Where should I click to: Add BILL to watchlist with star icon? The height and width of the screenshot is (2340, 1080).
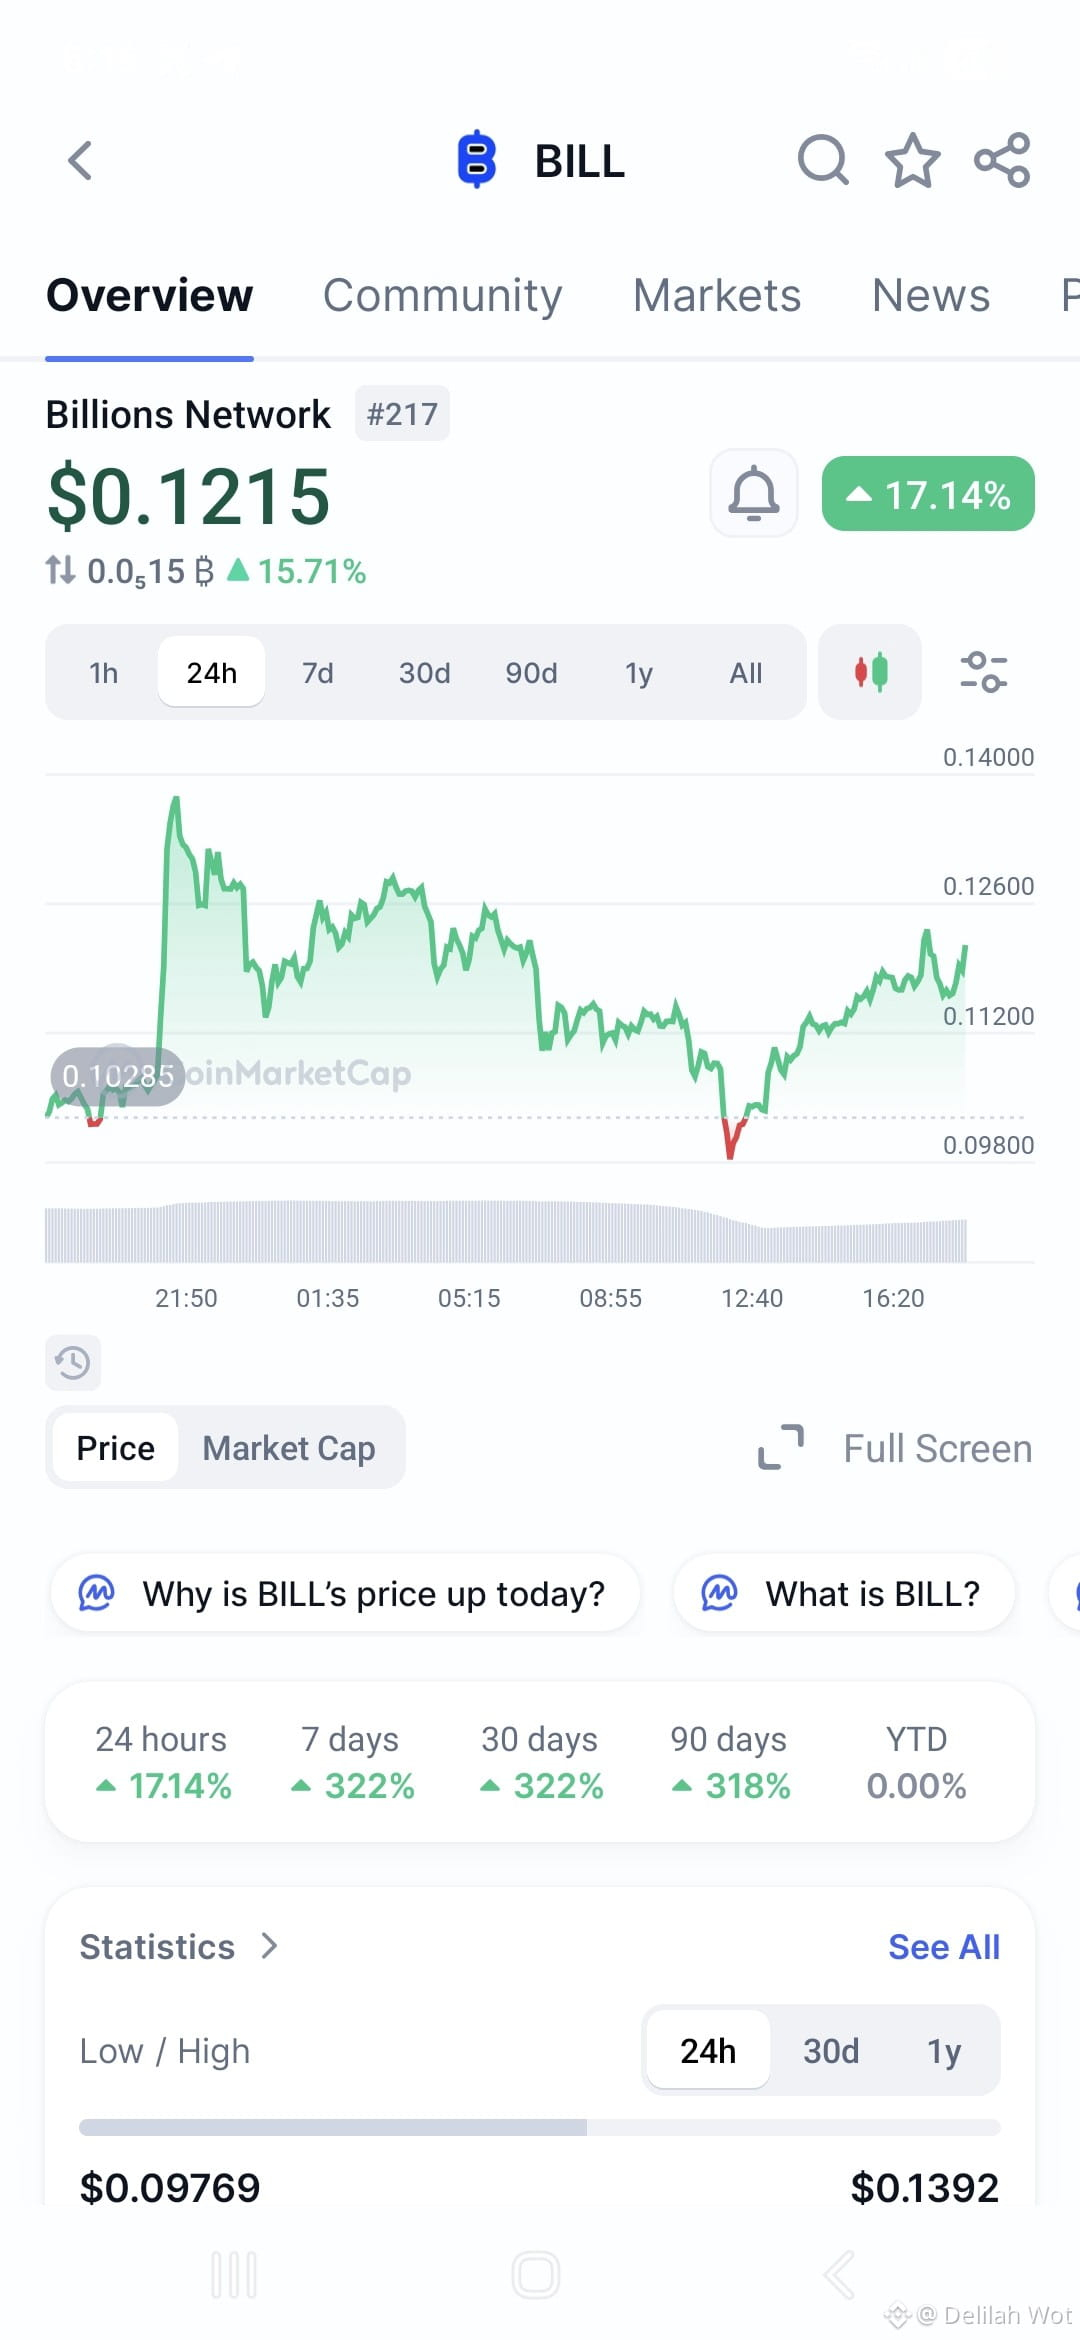[912, 160]
